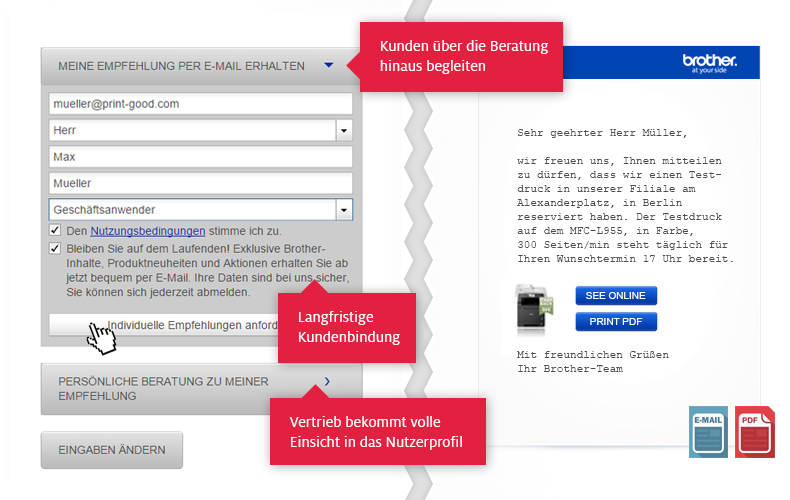
Task: Click the SEE ONLINE button
Action: click(616, 296)
